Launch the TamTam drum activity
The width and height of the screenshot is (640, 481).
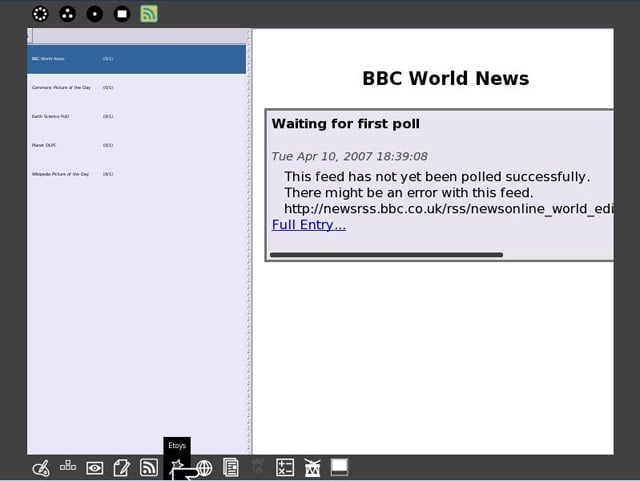(x=312, y=468)
